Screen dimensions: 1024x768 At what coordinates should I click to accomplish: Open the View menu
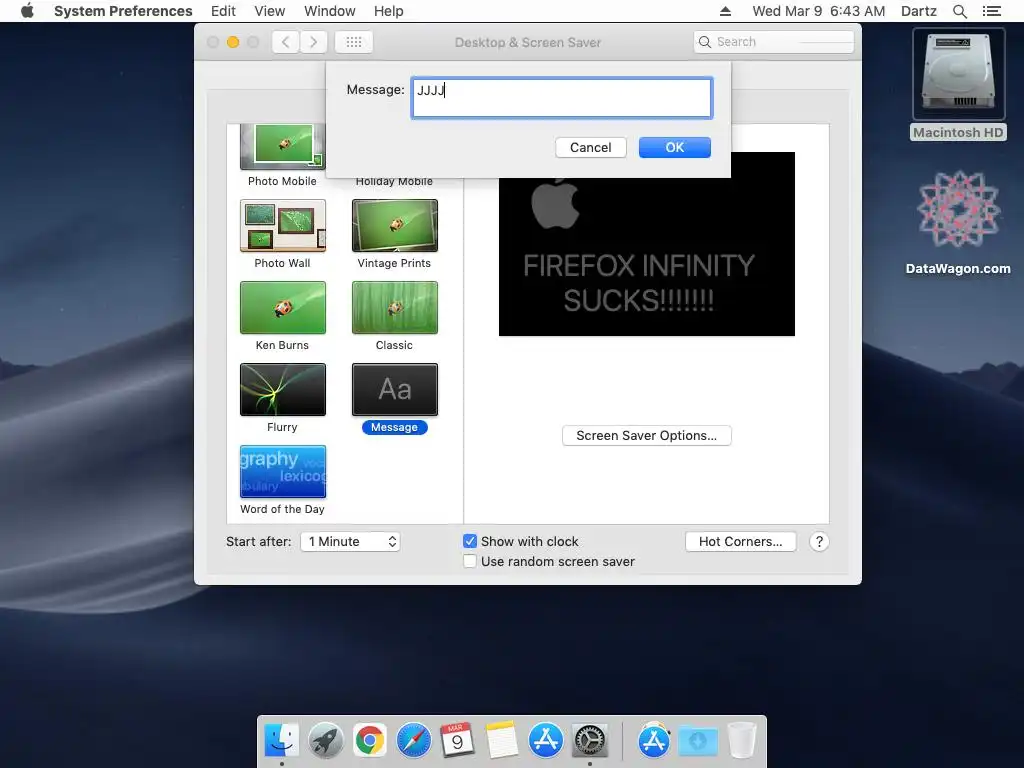(x=270, y=11)
